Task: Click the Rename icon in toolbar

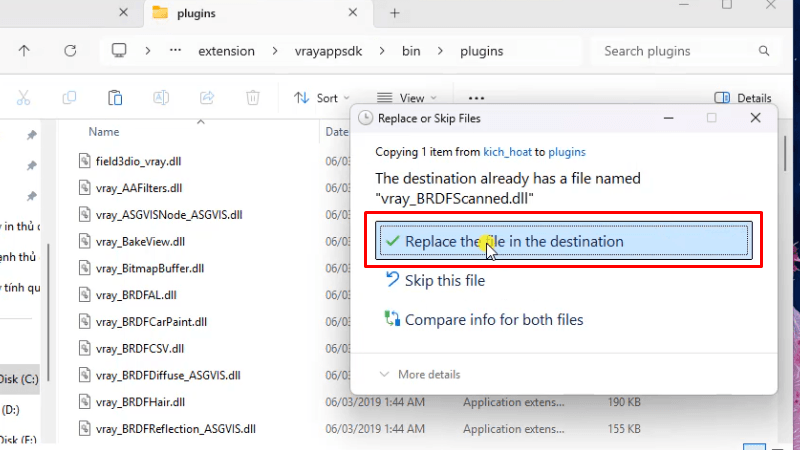Action: (161, 98)
